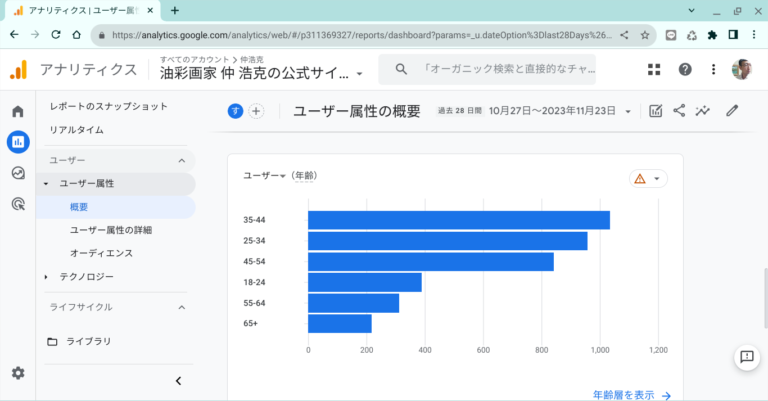This screenshot has height=401, width=768.
Task: Collapse the ユーザー section
Action: (182, 161)
